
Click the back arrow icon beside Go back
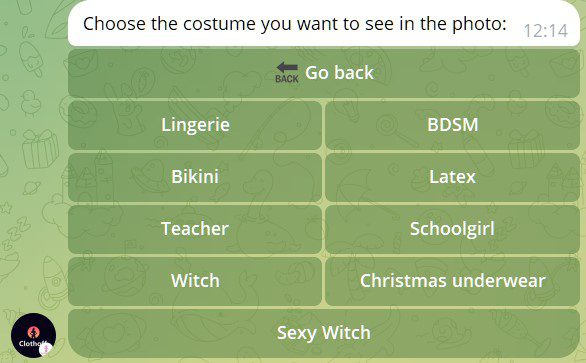[x=287, y=68]
